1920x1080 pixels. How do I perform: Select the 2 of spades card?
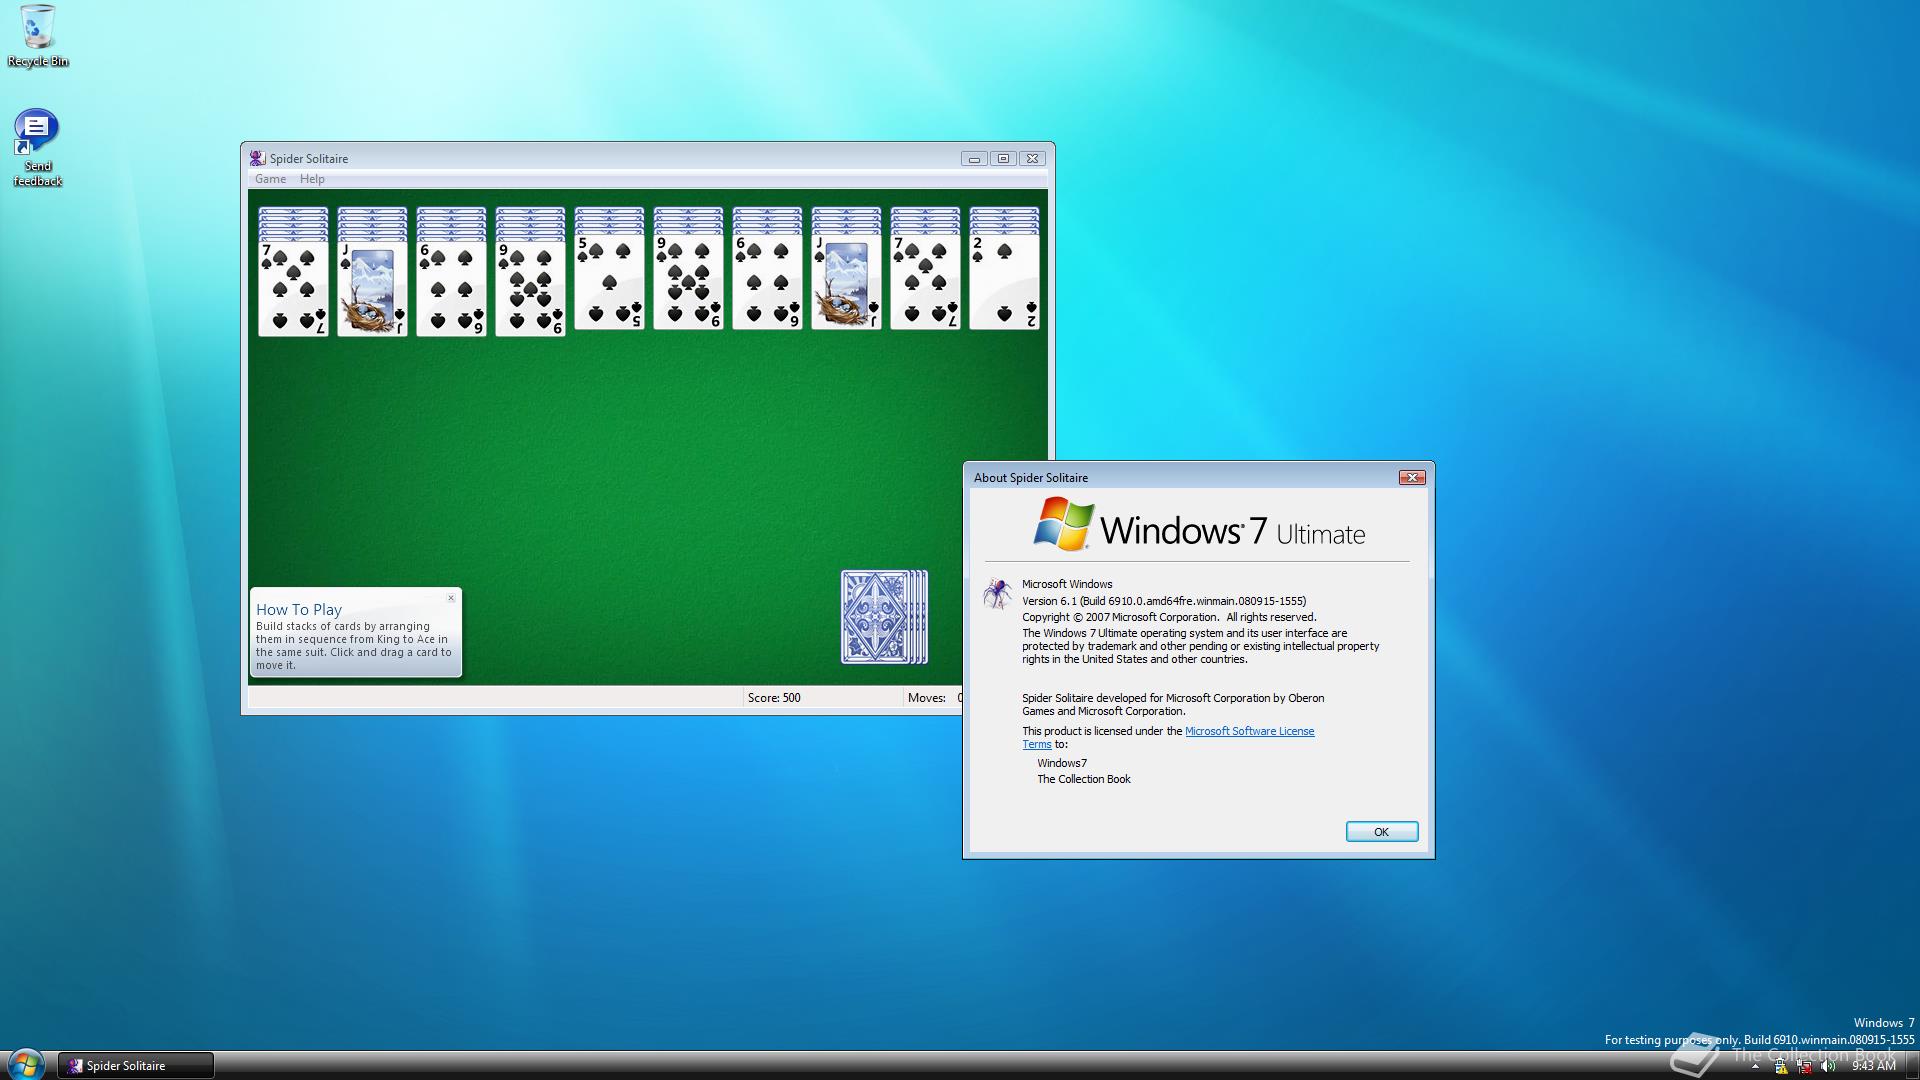coord(1004,283)
